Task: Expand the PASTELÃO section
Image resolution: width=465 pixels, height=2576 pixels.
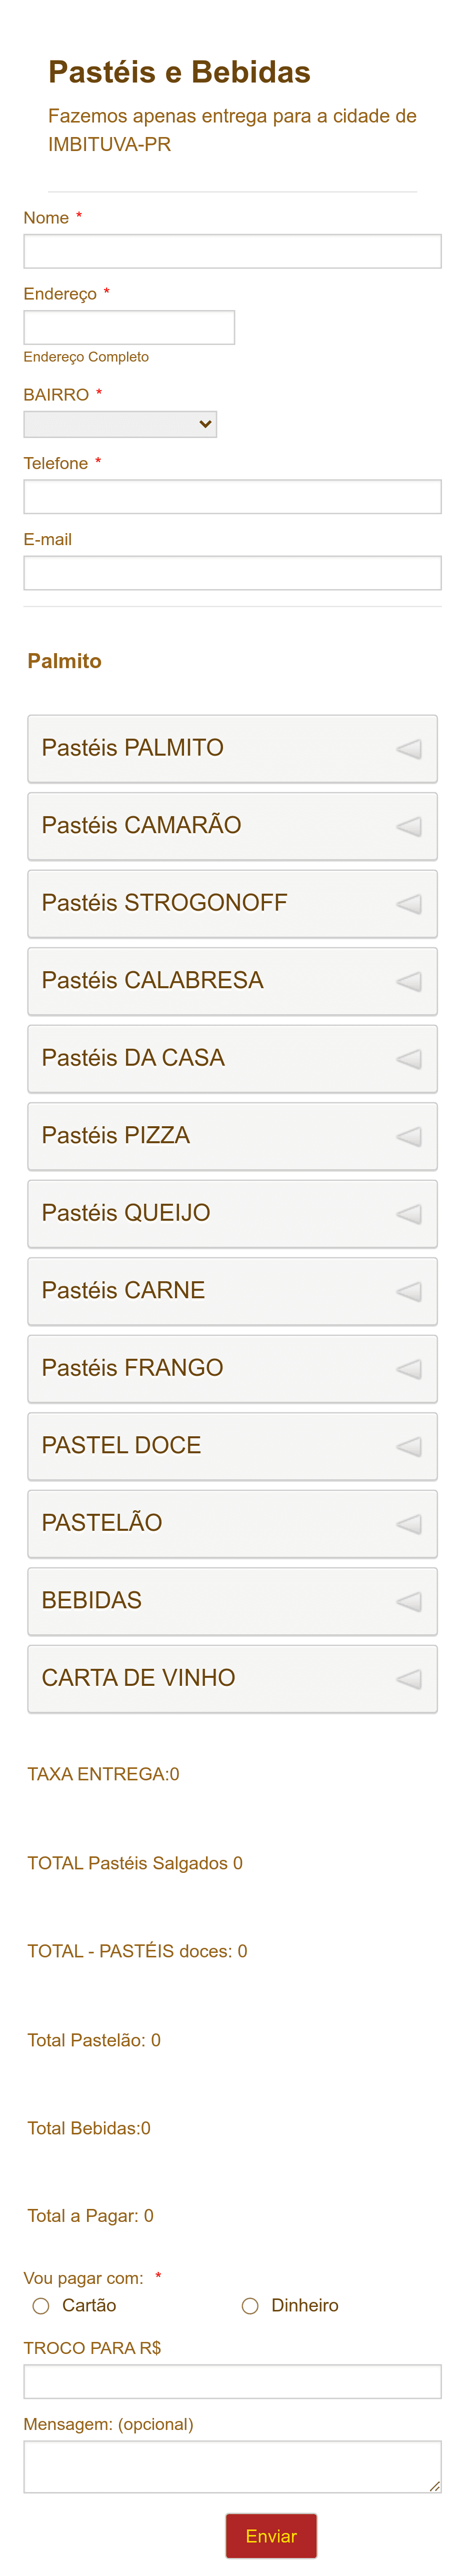Action: 232,1523
